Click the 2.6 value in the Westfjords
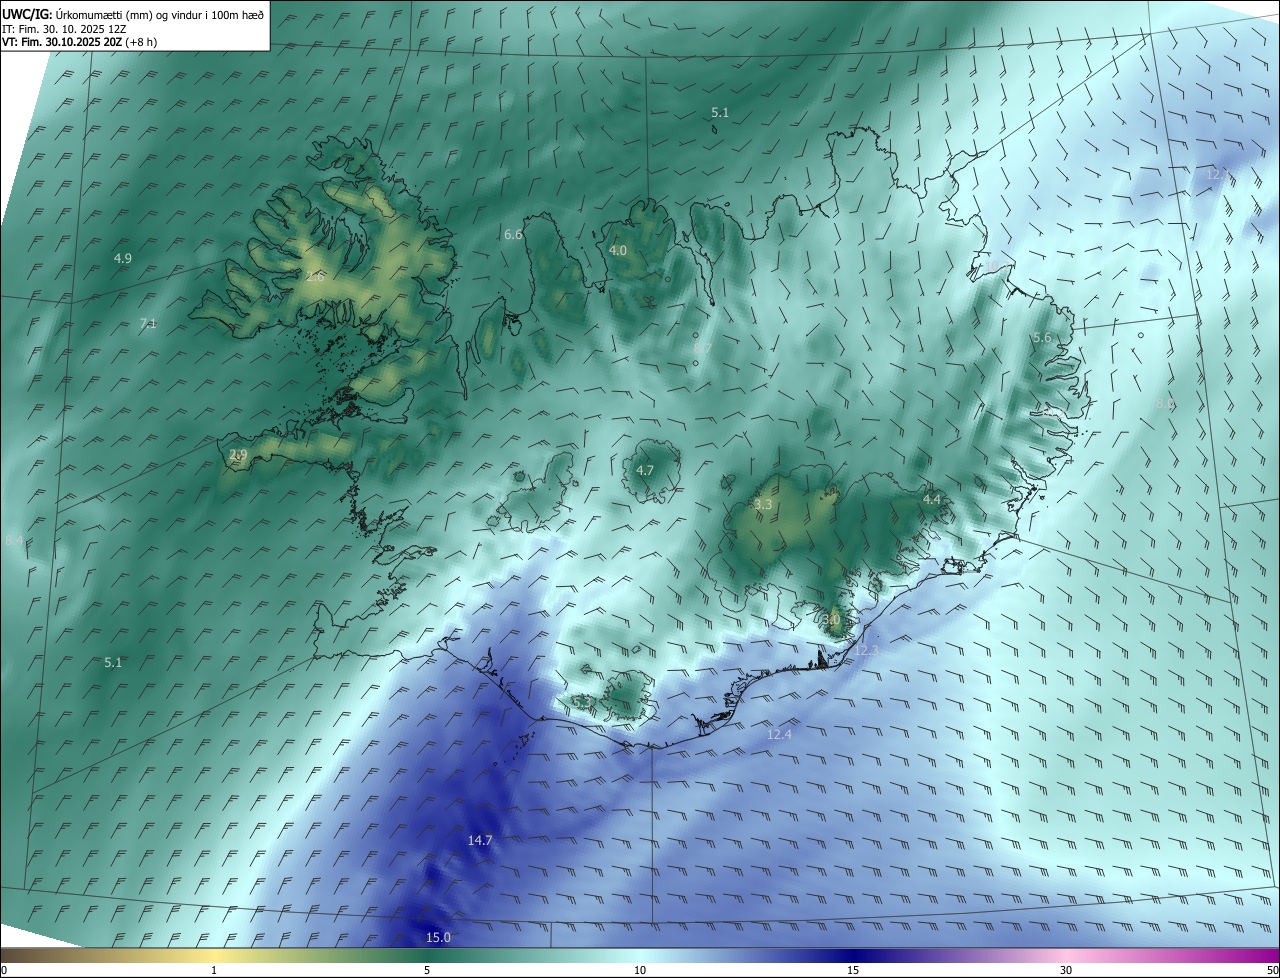The height and width of the screenshot is (978, 1280). coord(315,276)
